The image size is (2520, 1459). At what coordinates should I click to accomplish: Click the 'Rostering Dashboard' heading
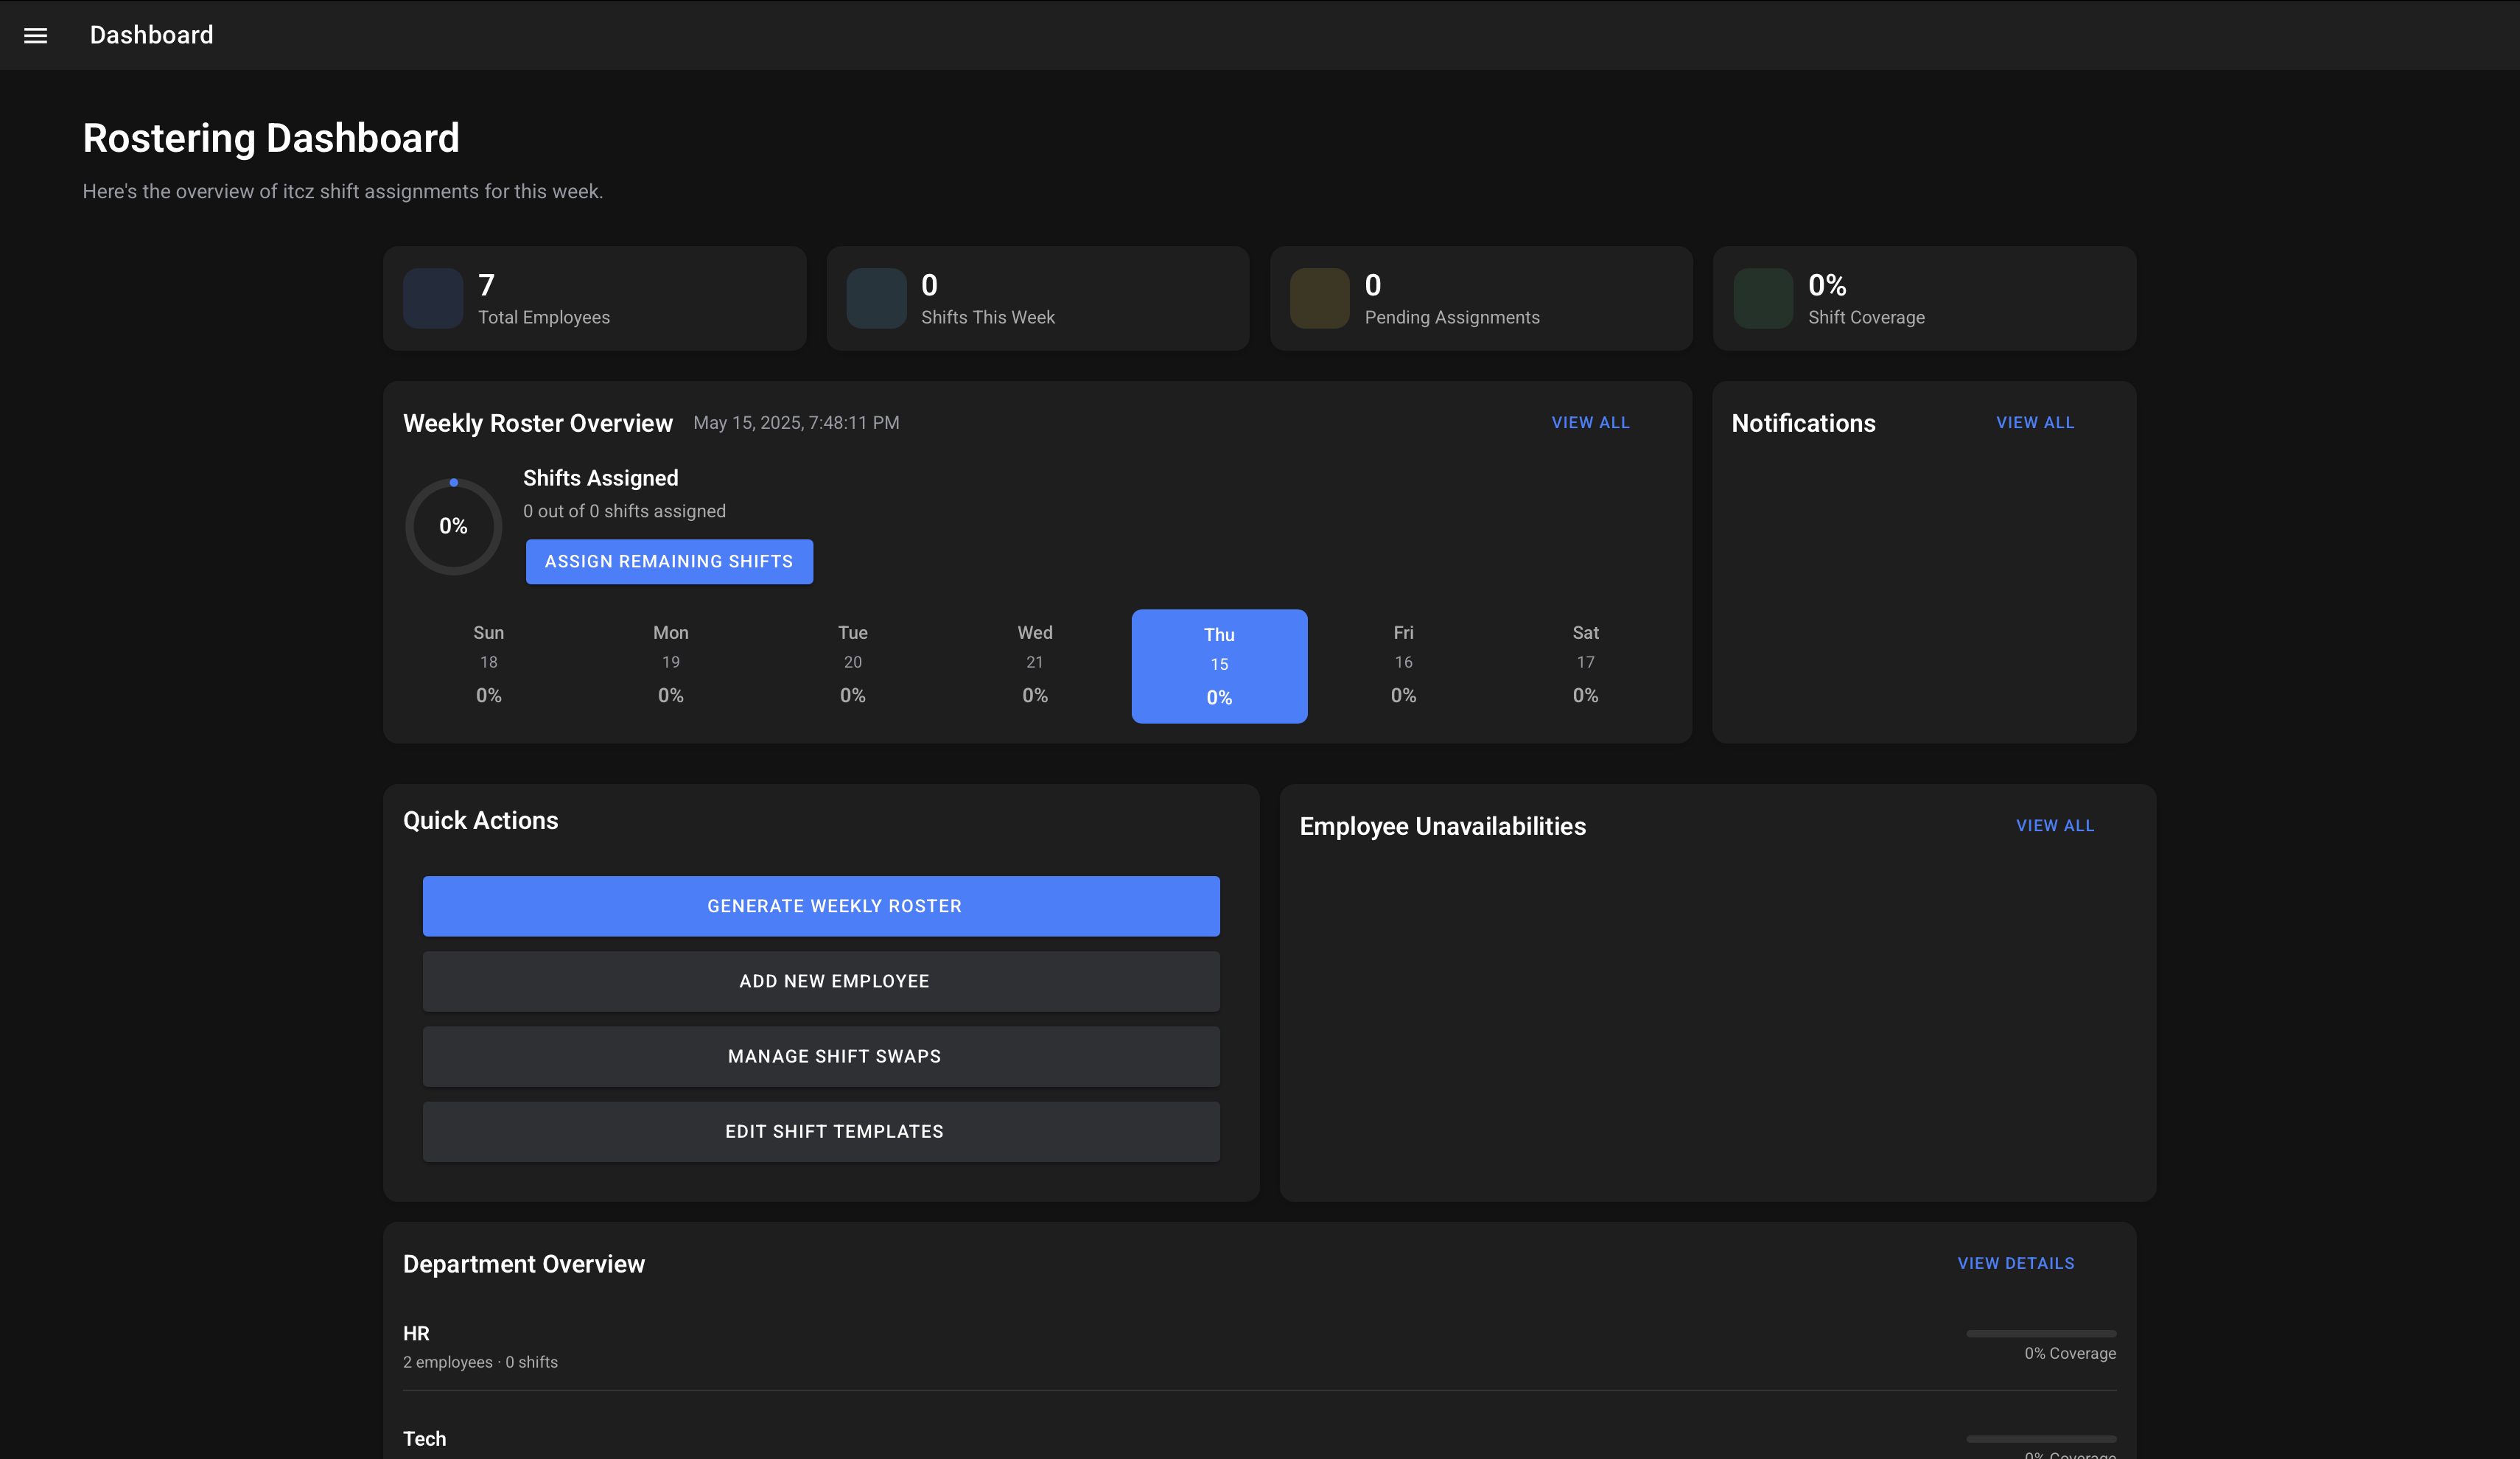click(x=271, y=138)
